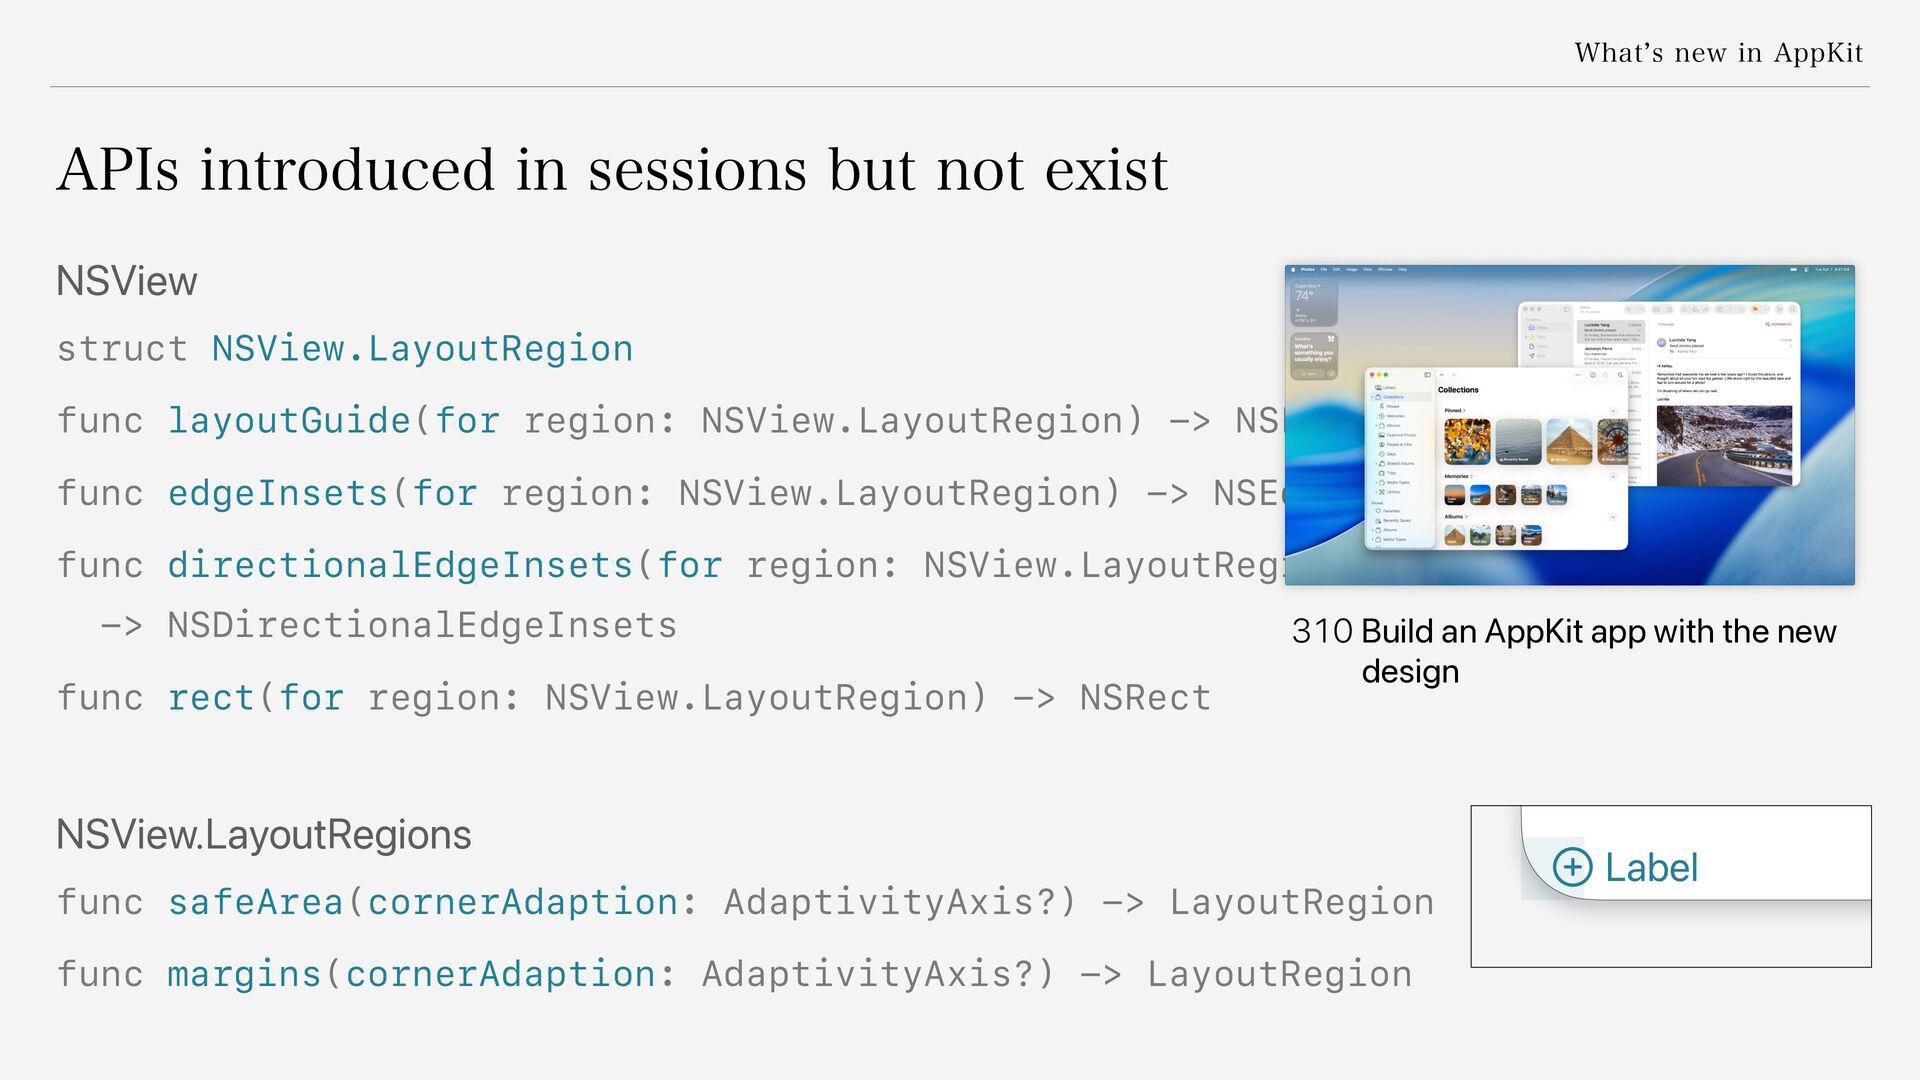1920x1080 pixels.
Task: Select the layoutGuide function name
Action: pyautogui.click(x=289, y=421)
